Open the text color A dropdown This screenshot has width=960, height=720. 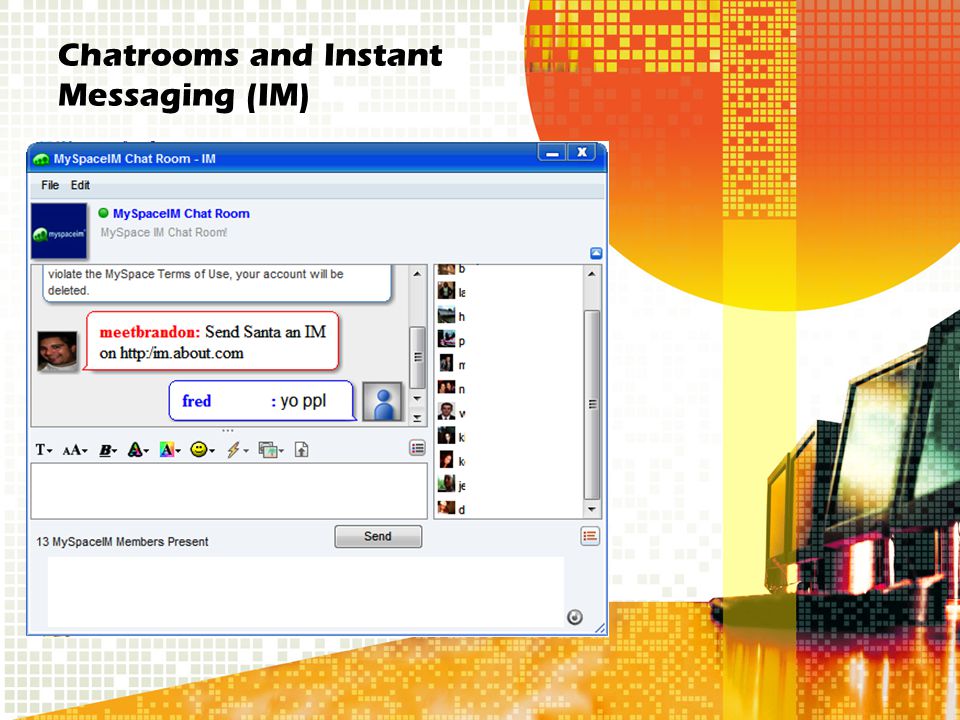pyautogui.click(x=138, y=450)
